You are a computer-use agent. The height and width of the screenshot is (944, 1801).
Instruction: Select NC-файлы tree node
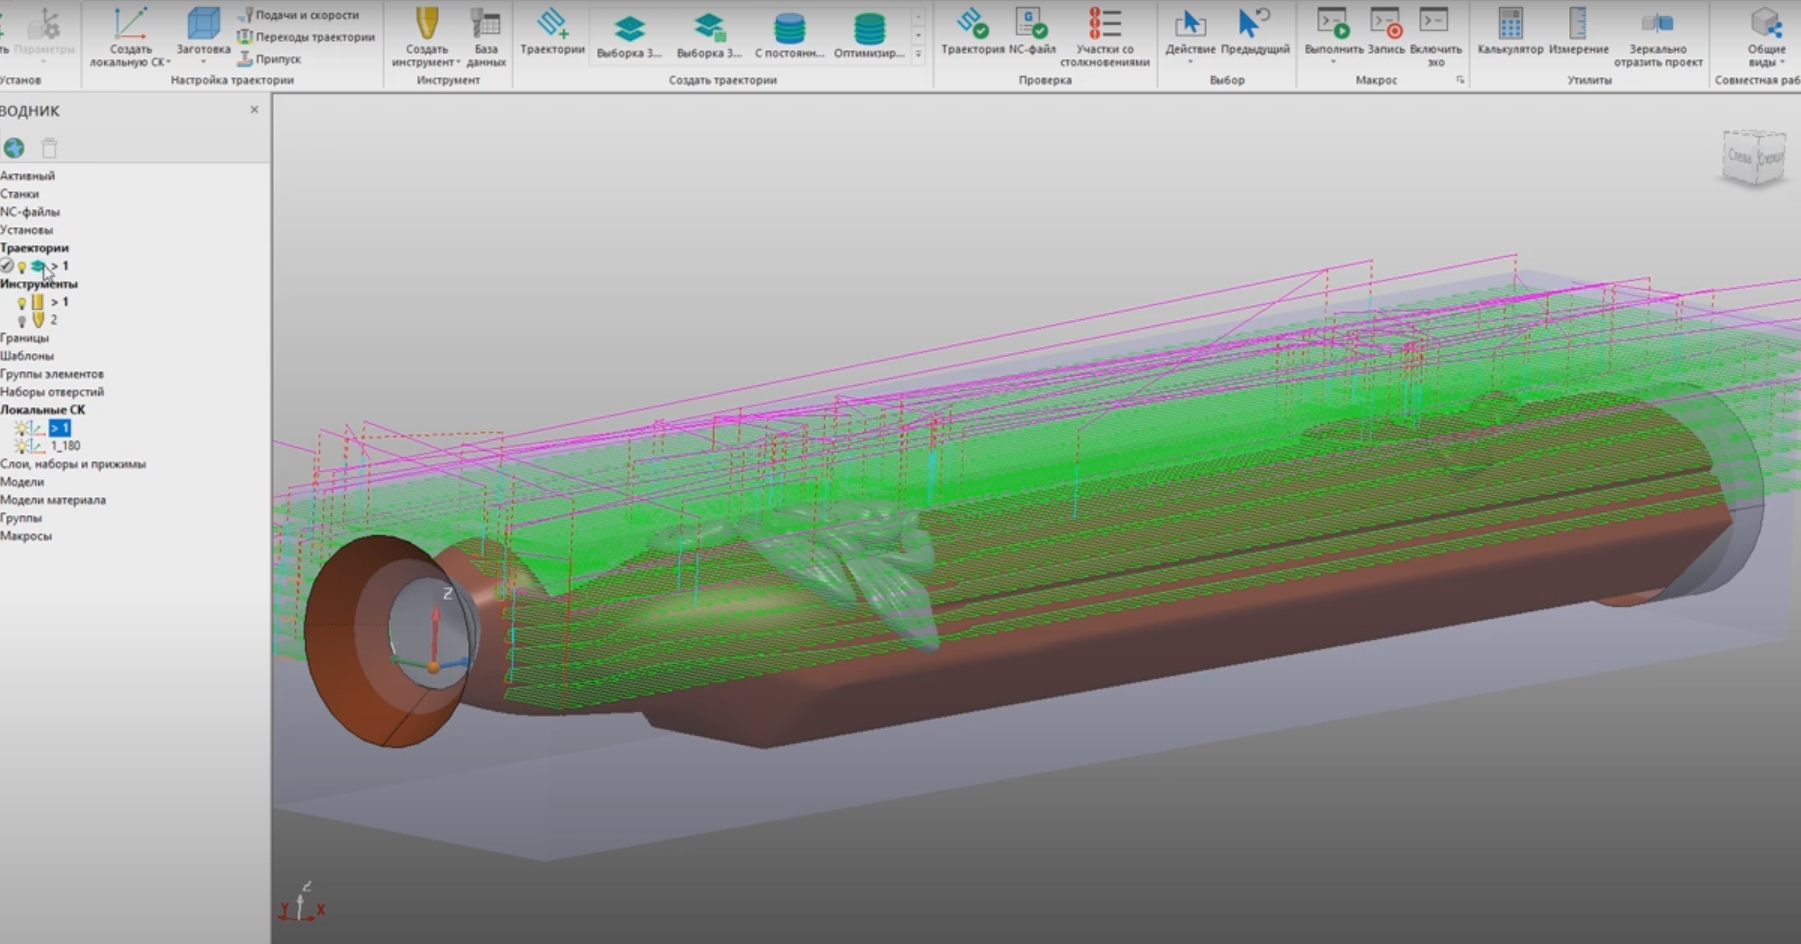click(x=30, y=212)
